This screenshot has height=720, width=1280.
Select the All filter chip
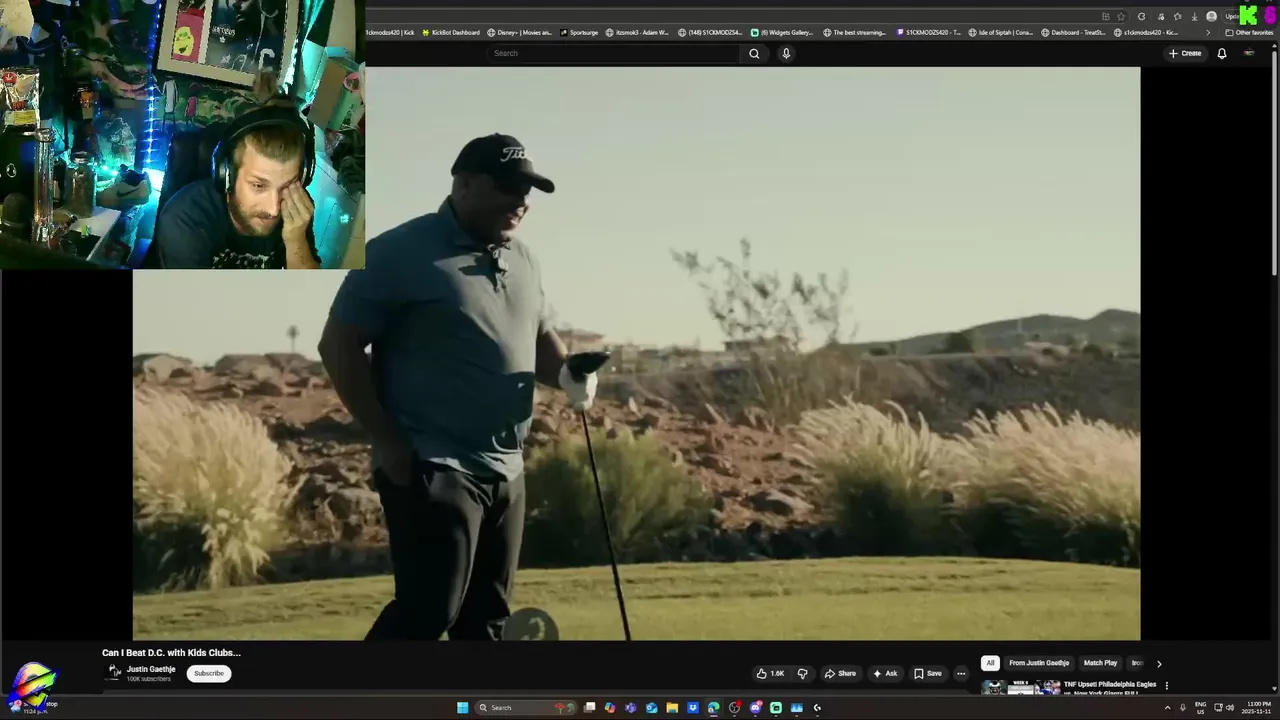[990, 663]
